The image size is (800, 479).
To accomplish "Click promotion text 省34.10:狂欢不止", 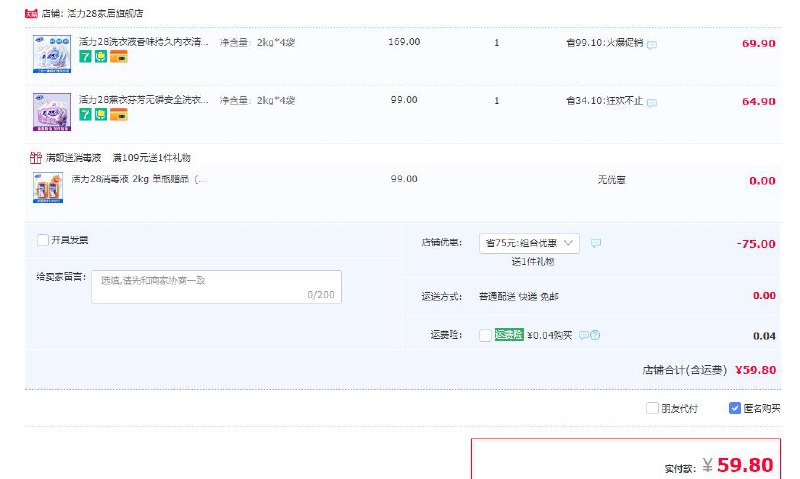I will coord(605,101).
